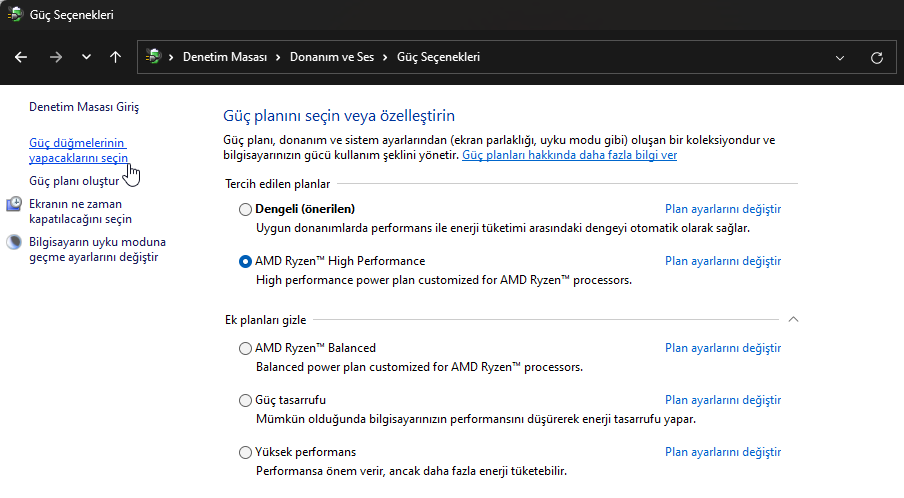
Task: Select AMD Ryzen Balanced plan
Action: click(x=245, y=348)
